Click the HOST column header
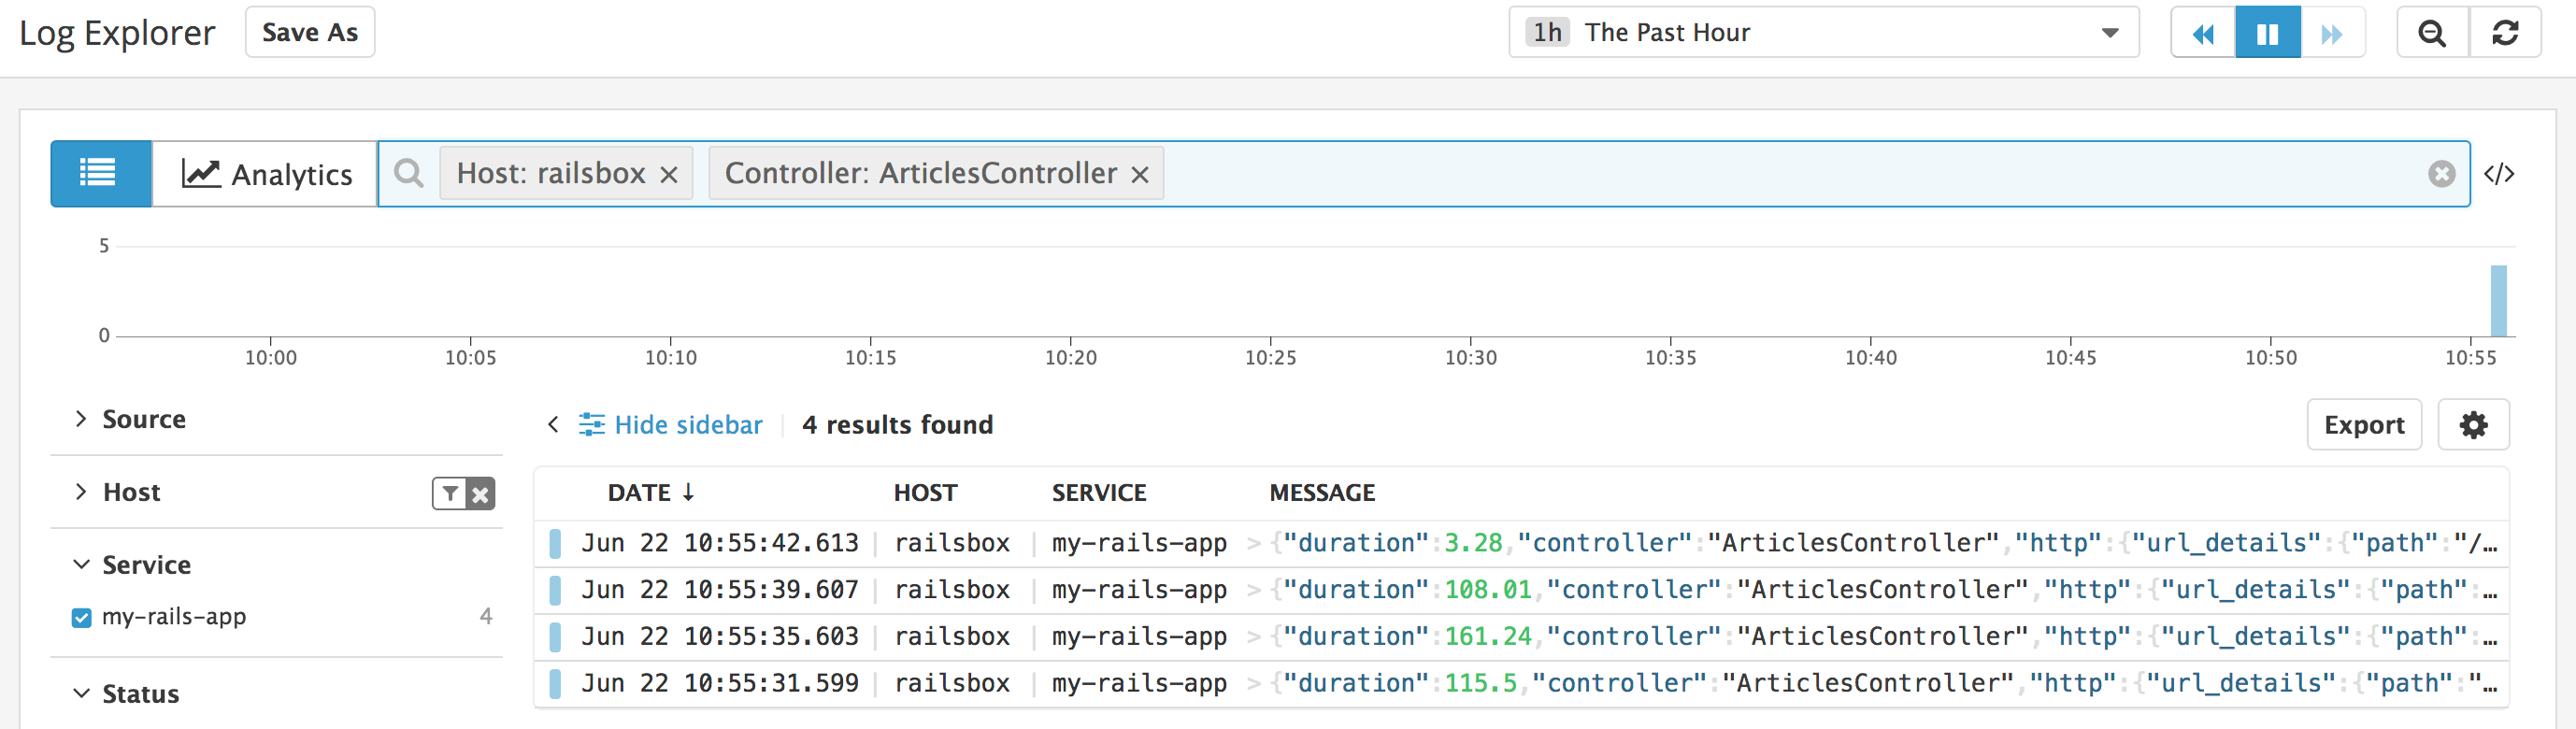 (925, 493)
